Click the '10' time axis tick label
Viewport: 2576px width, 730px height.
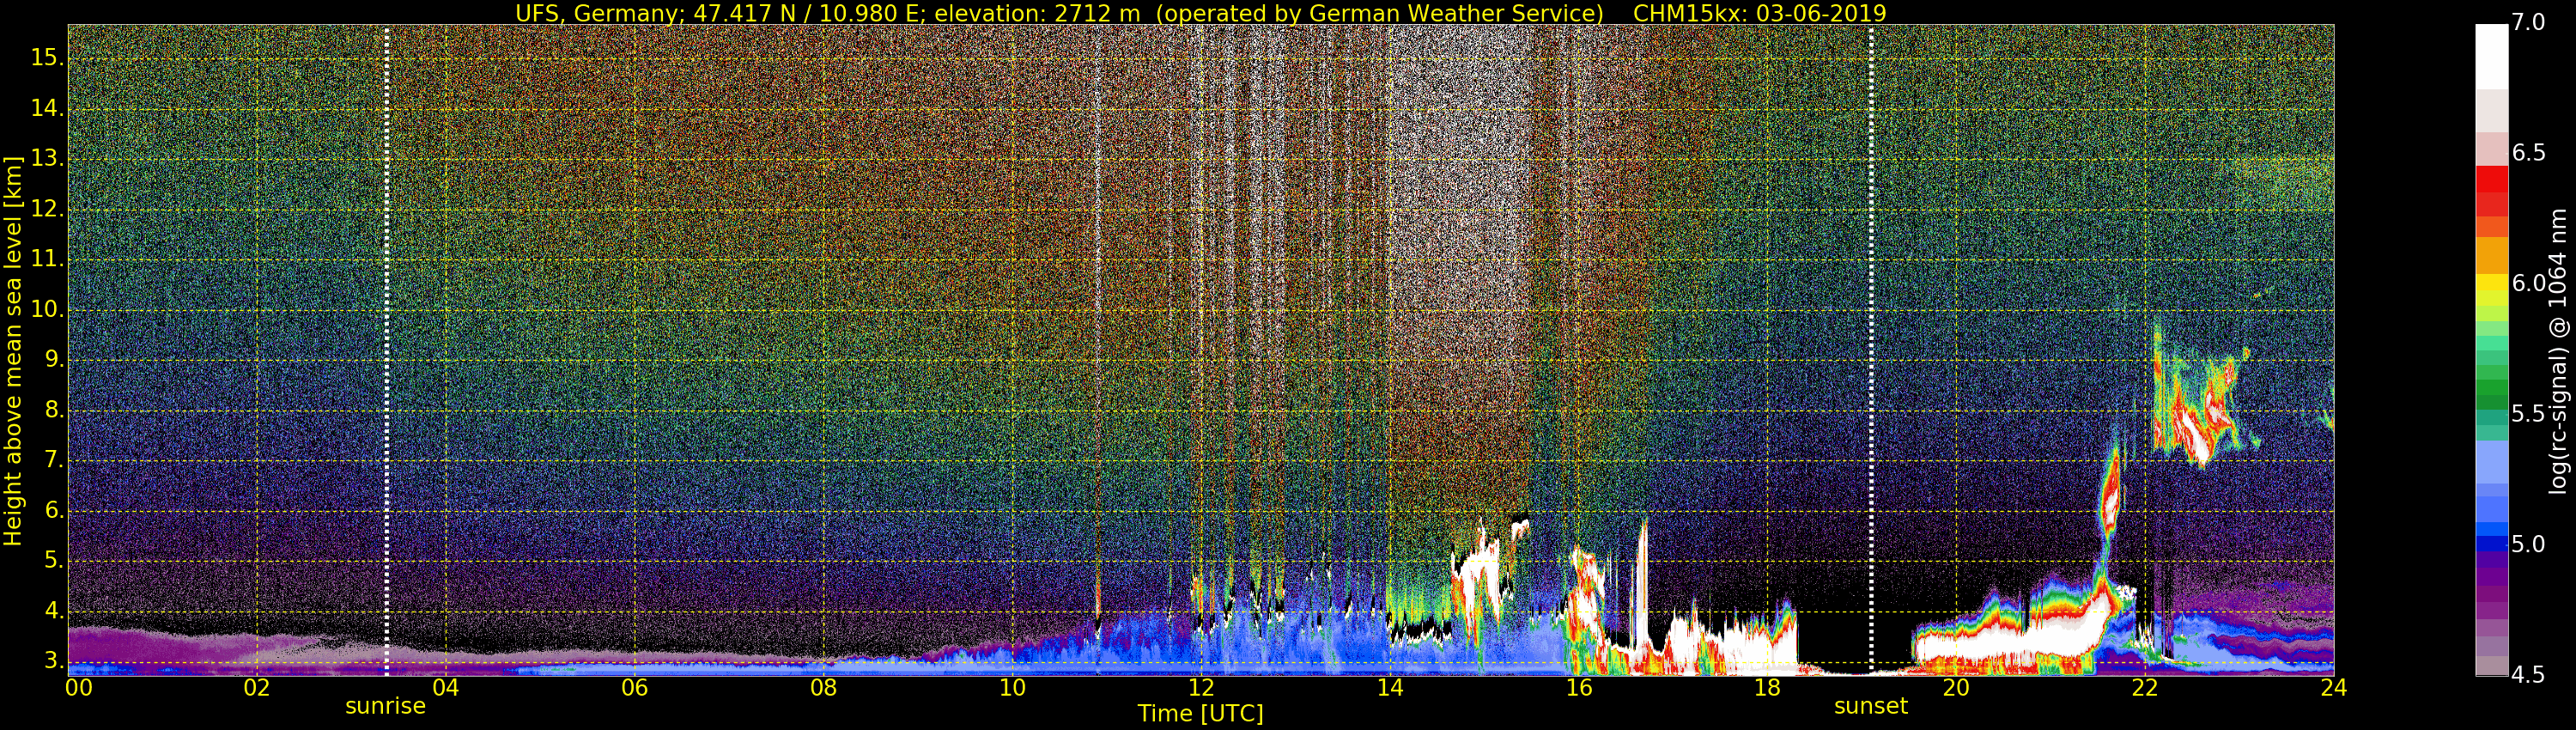1012,688
